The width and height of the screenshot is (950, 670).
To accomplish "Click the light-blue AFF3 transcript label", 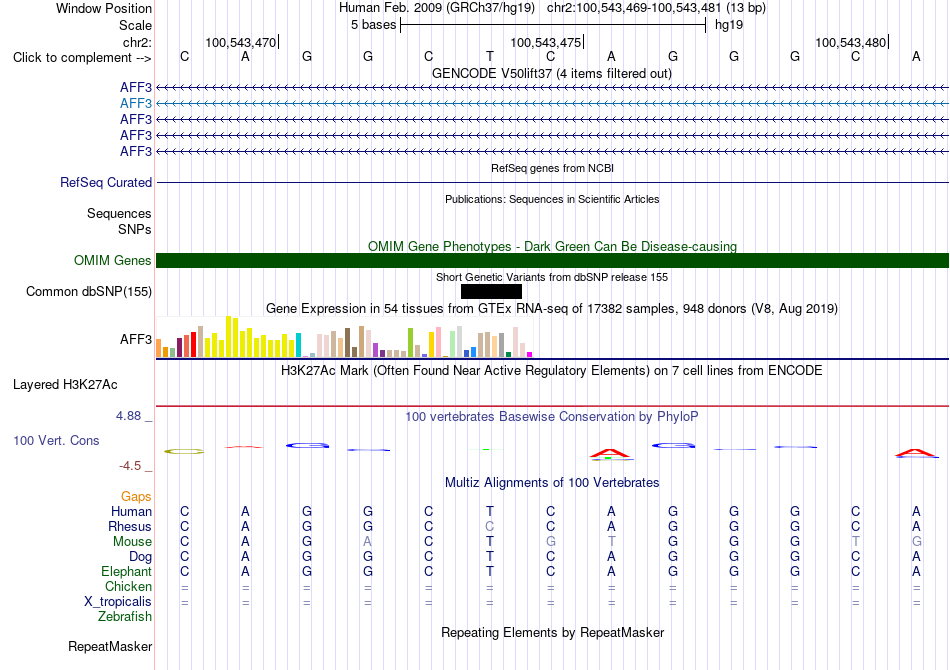I will tap(136, 103).
